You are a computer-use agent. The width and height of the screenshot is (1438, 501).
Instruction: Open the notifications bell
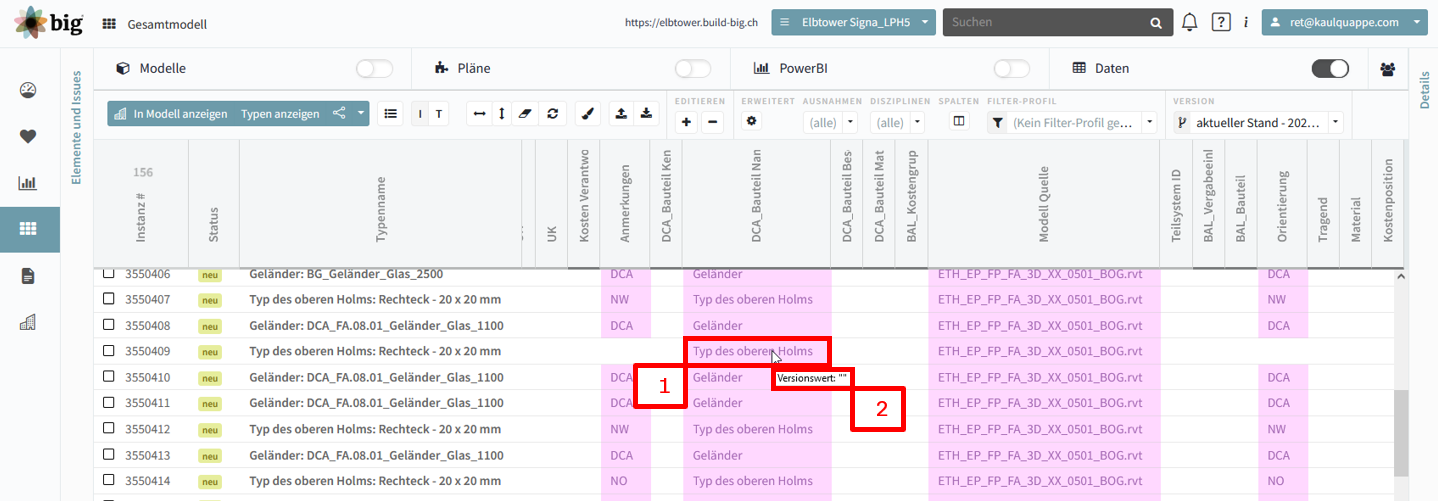[1189, 22]
